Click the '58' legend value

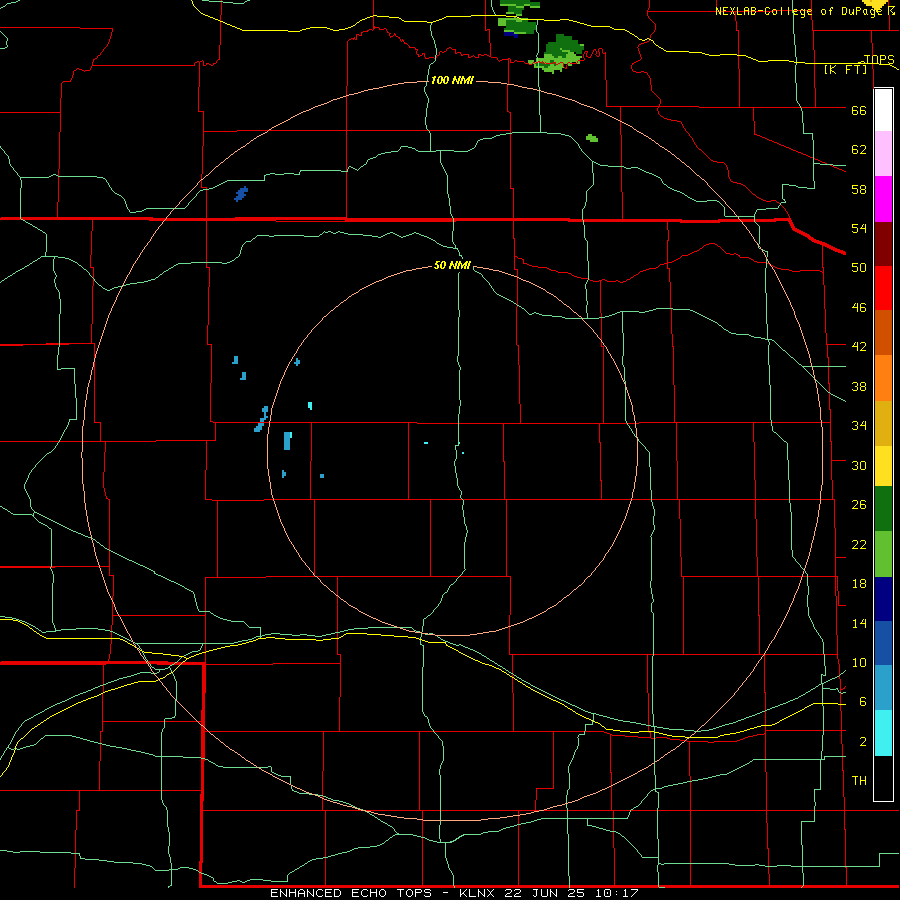859,189
